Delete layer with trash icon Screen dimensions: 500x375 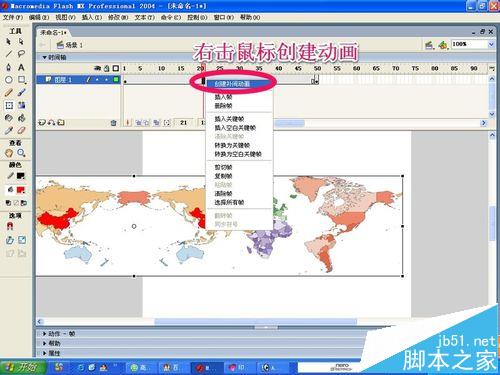click(113, 123)
